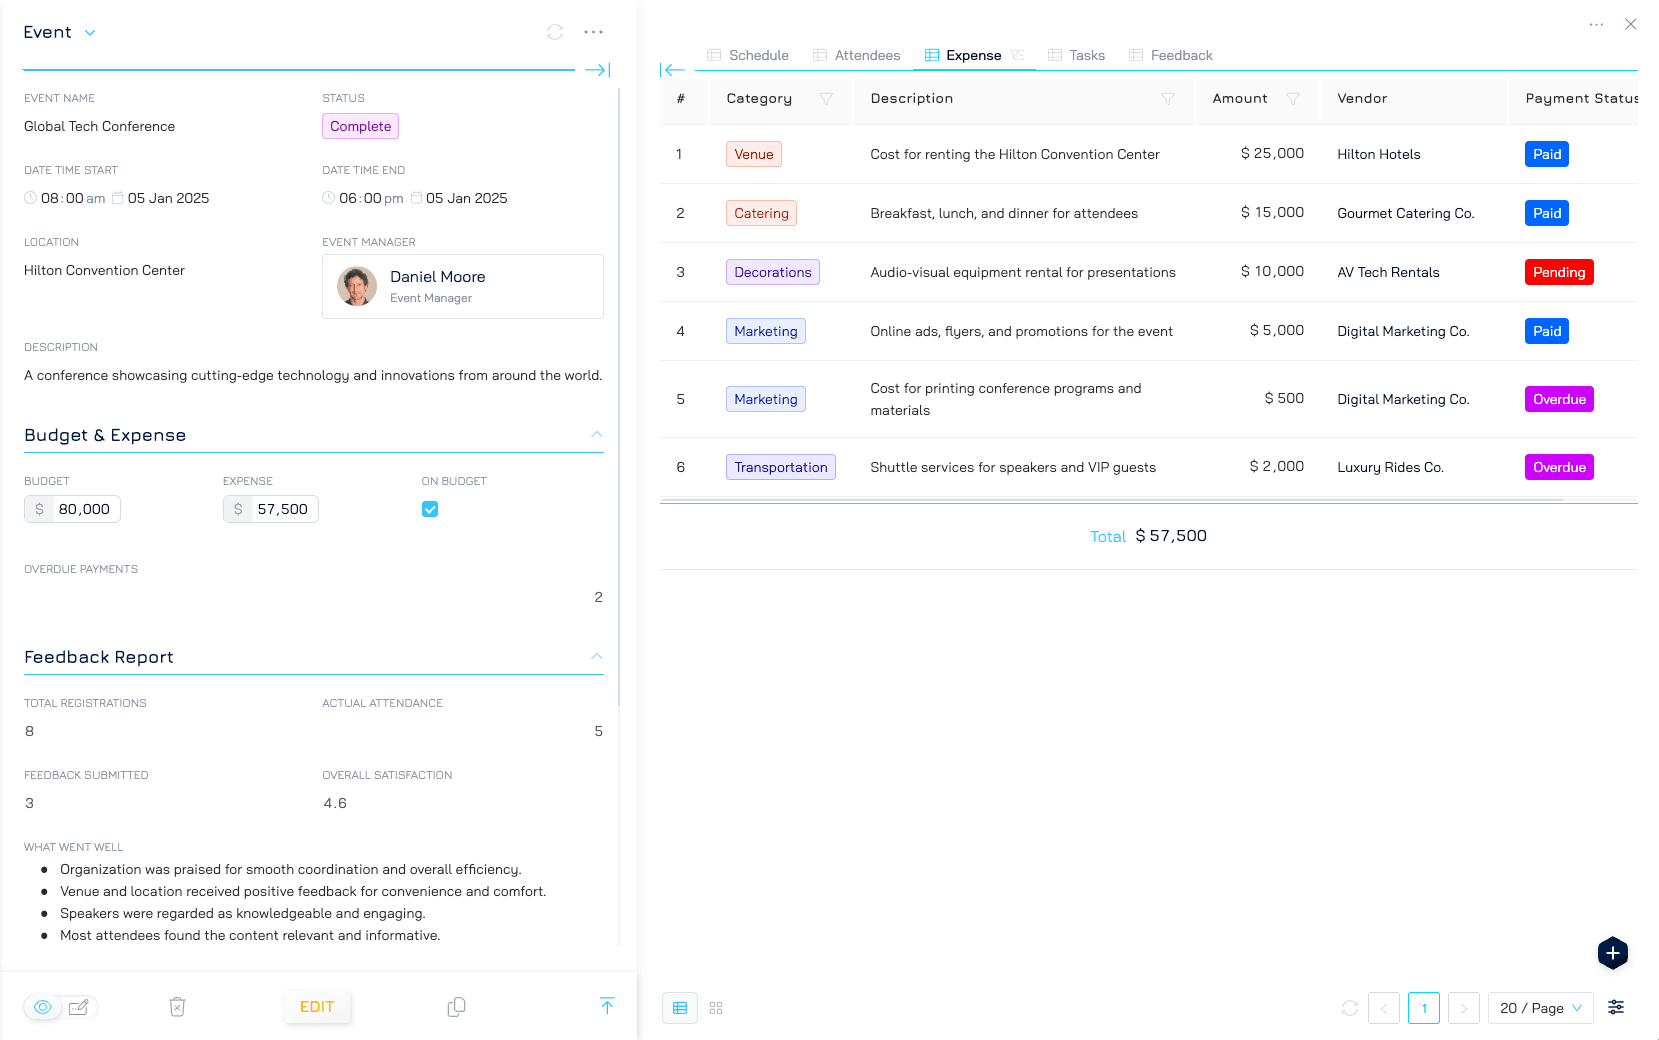1659x1040 pixels.
Task: Open the Feedback tab
Action: [x=1171, y=55]
